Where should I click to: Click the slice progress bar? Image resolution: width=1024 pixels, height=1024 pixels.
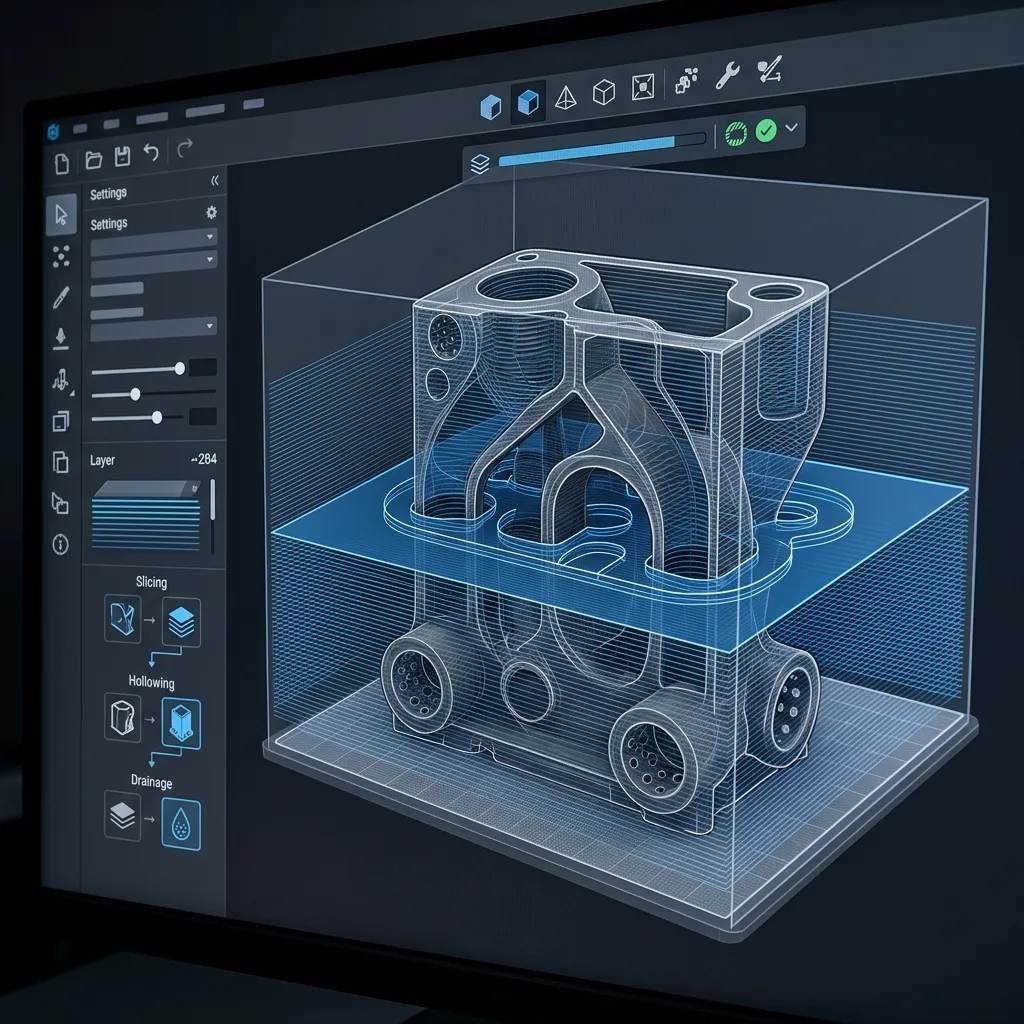coord(601,149)
